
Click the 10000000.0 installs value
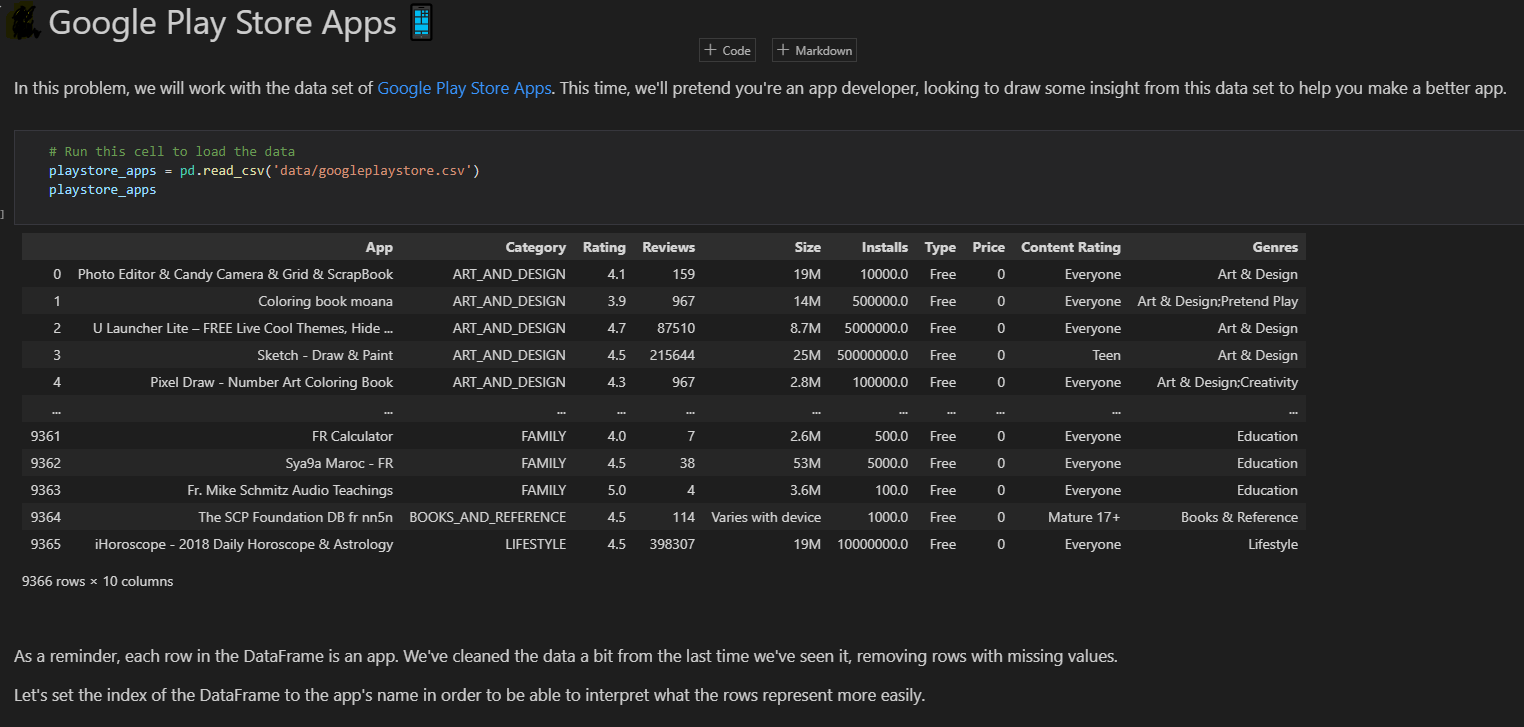tap(873, 544)
